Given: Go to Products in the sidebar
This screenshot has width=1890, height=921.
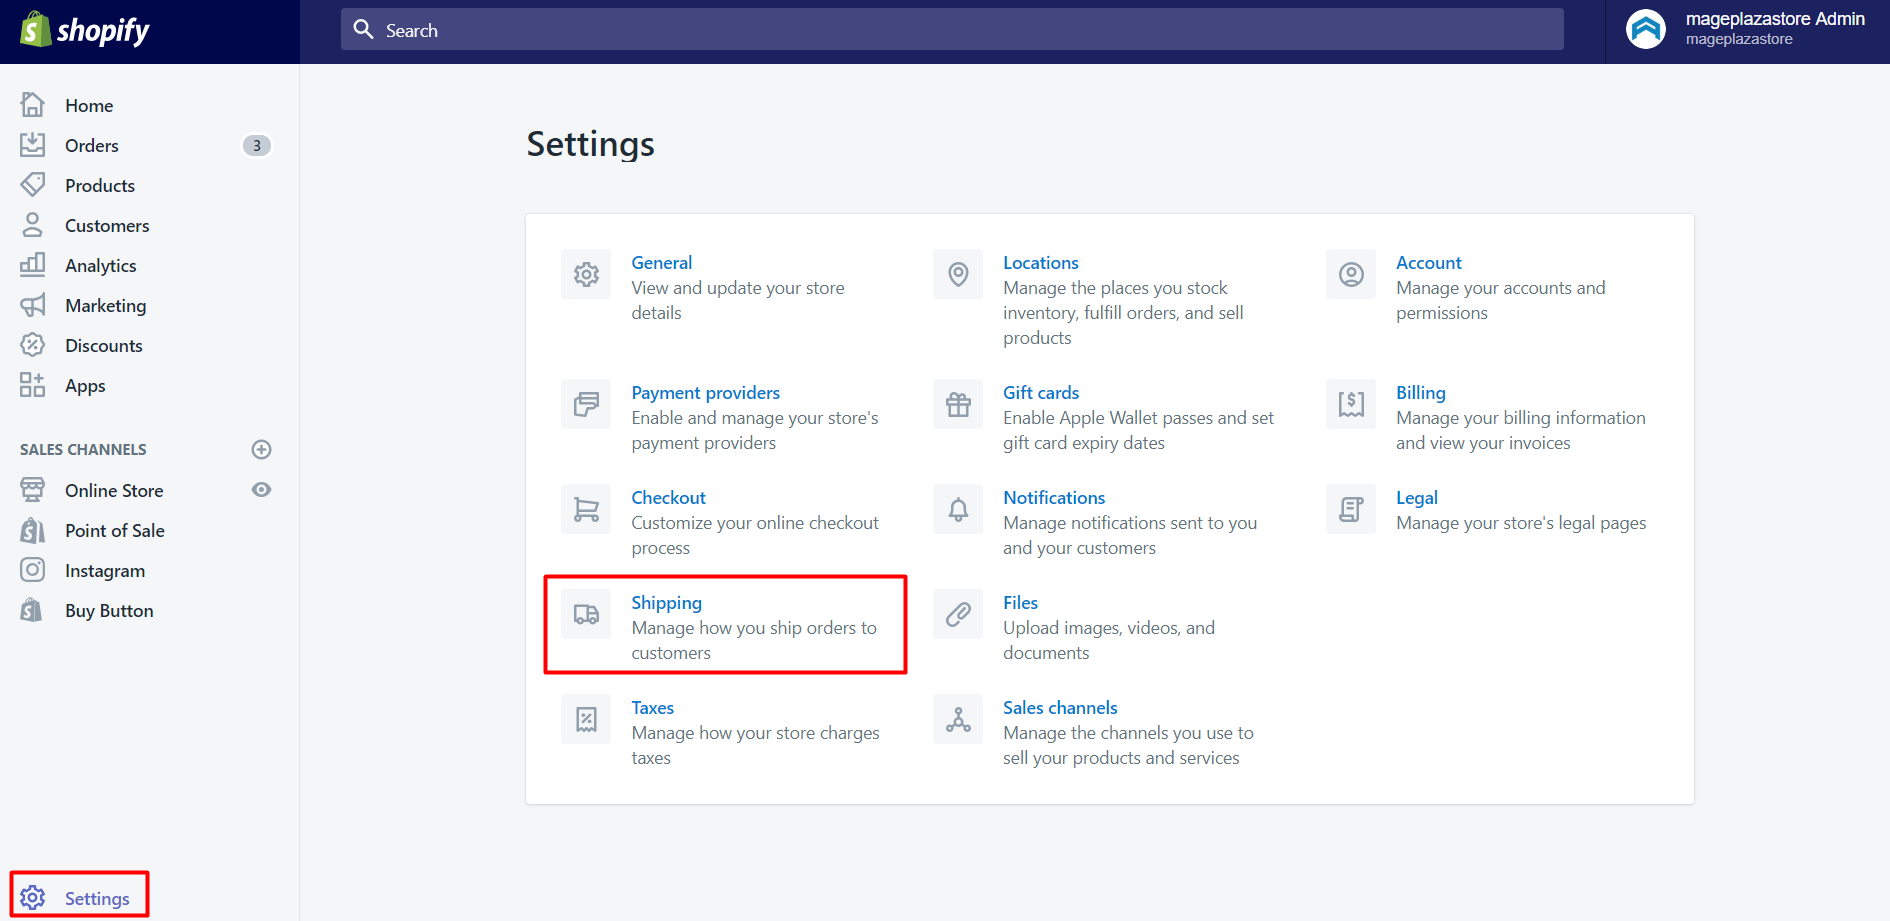Looking at the screenshot, I should pyautogui.click(x=100, y=186).
